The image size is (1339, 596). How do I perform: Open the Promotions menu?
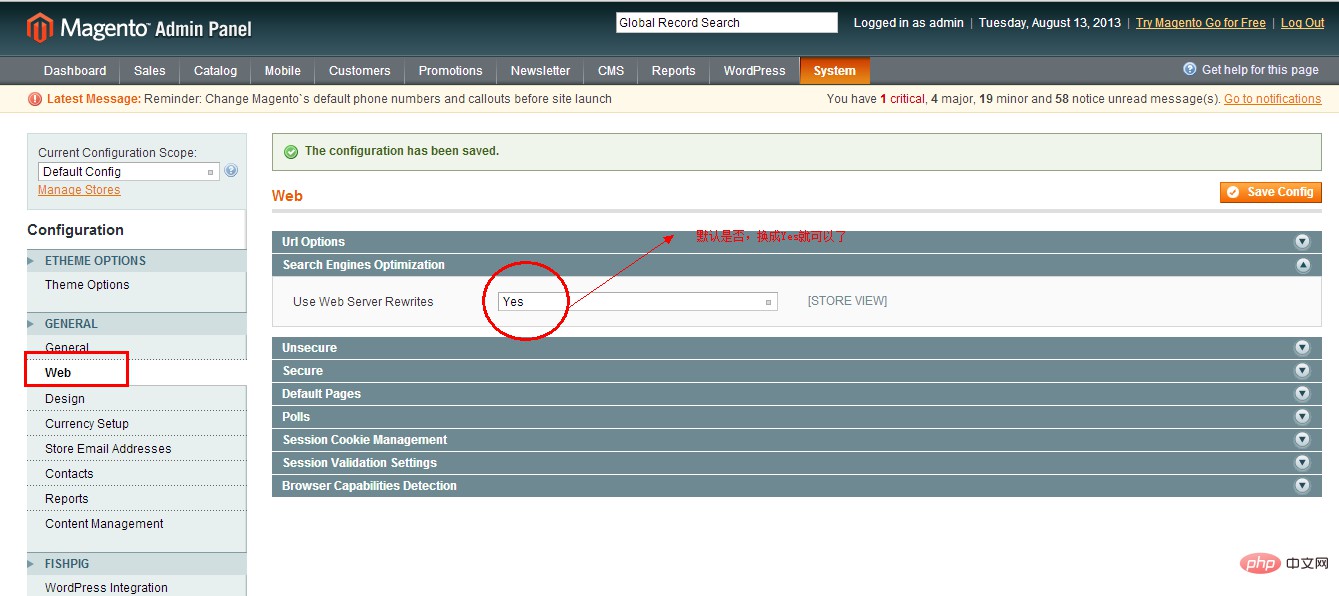coord(450,71)
